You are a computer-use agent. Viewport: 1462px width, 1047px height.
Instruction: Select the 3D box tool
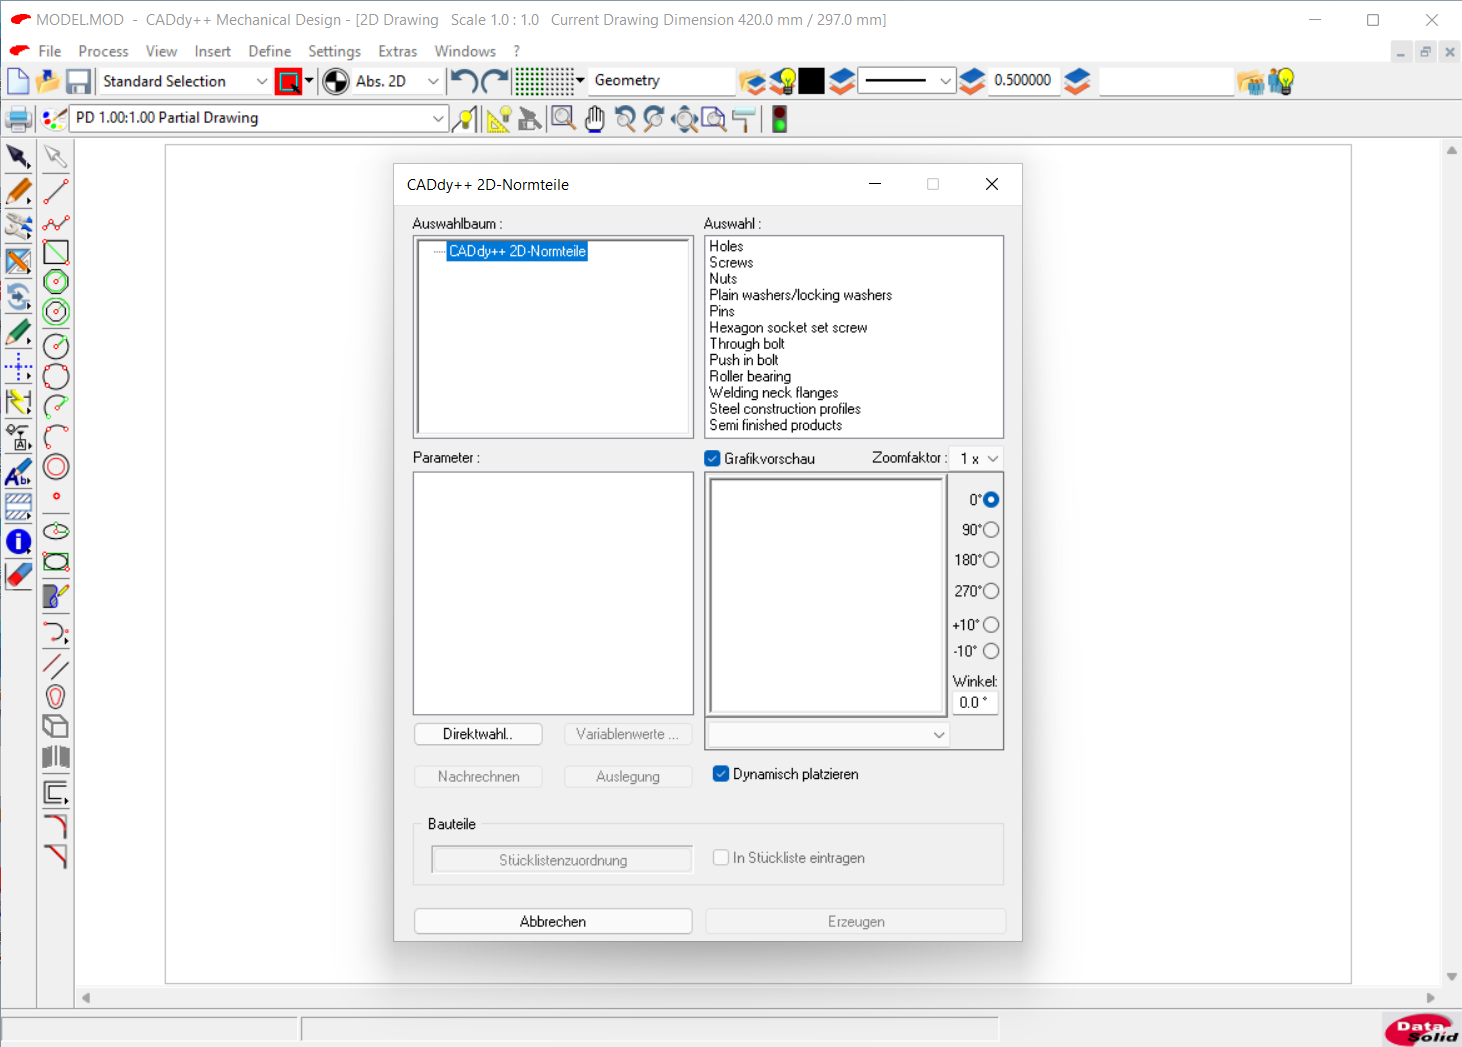pyautogui.click(x=56, y=726)
